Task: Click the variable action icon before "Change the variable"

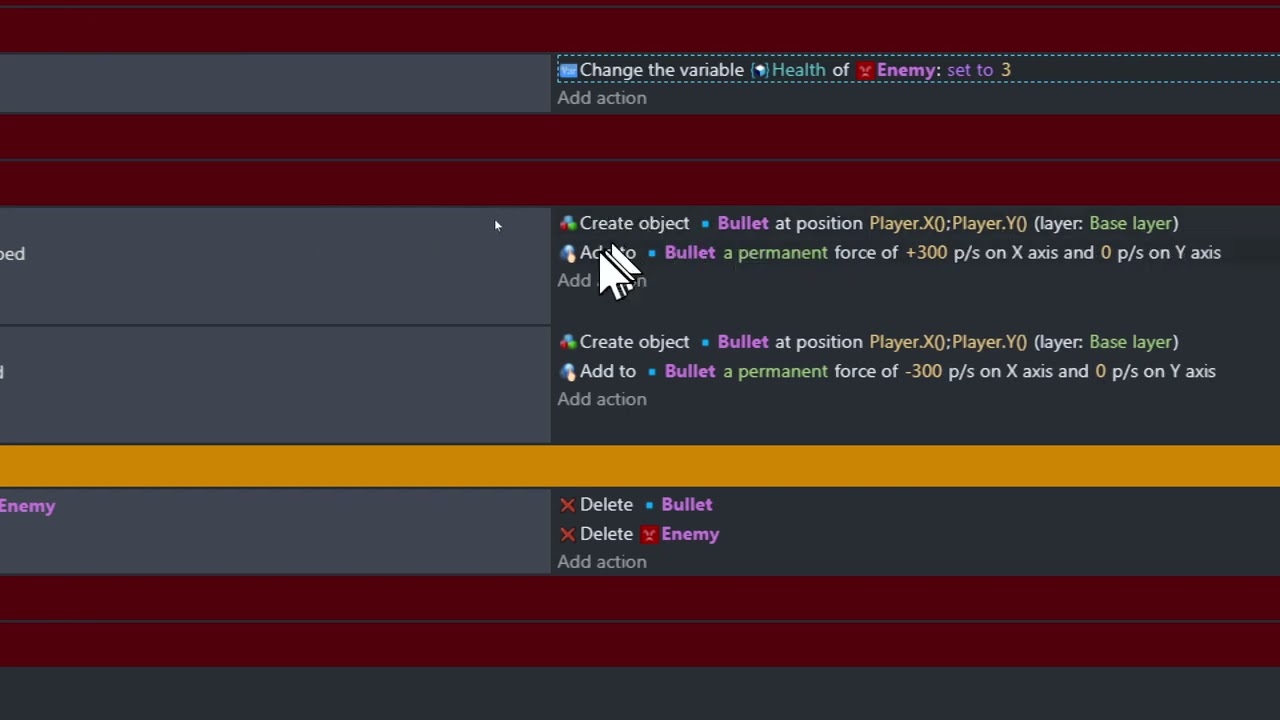Action: pyautogui.click(x=568, y=70)
